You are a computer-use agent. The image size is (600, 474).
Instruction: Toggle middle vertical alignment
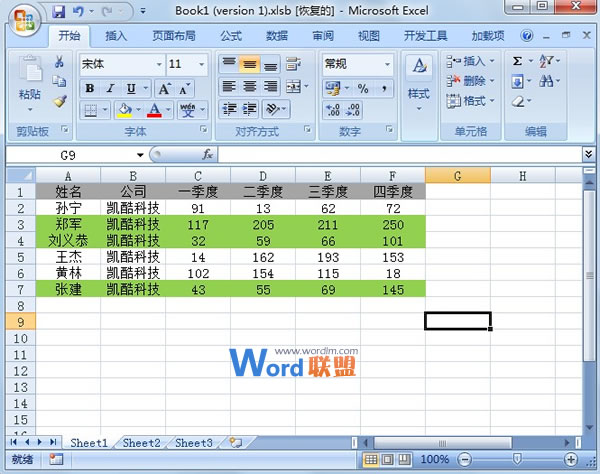point(249,64)
